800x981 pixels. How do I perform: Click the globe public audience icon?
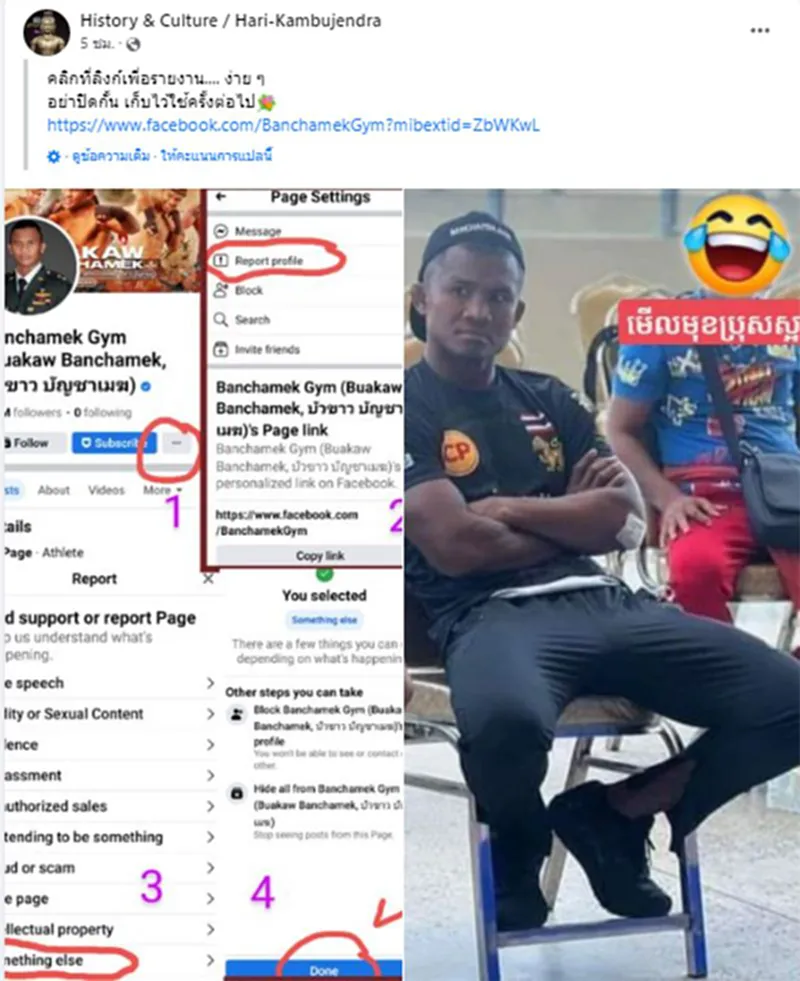(x=133, y=44)
